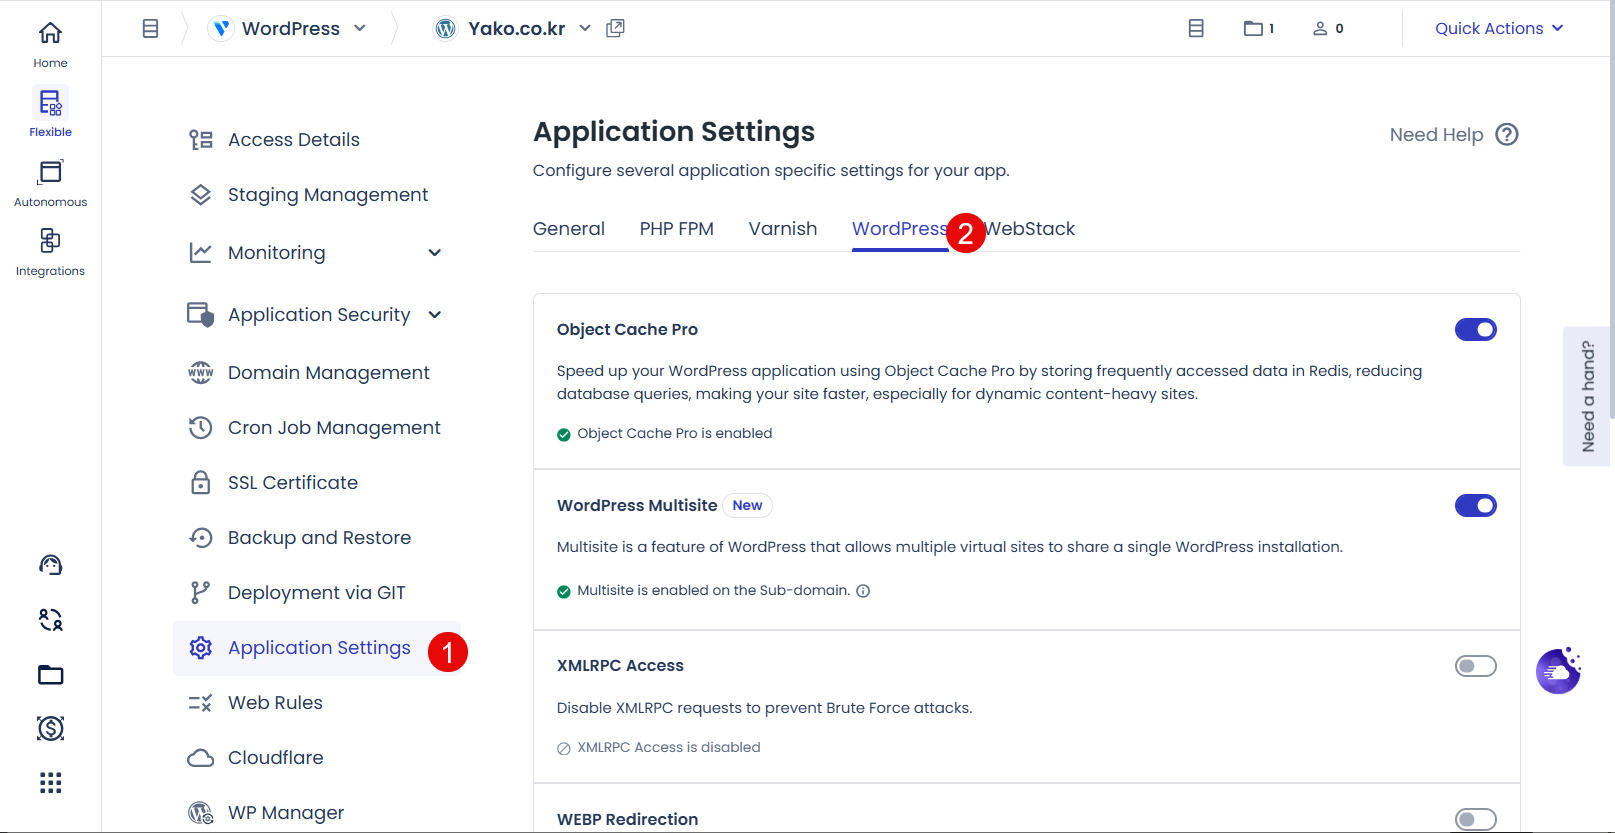Open the billing dollar icon
The height and width of the screenshot is (833, 1615).
[50, 728]
